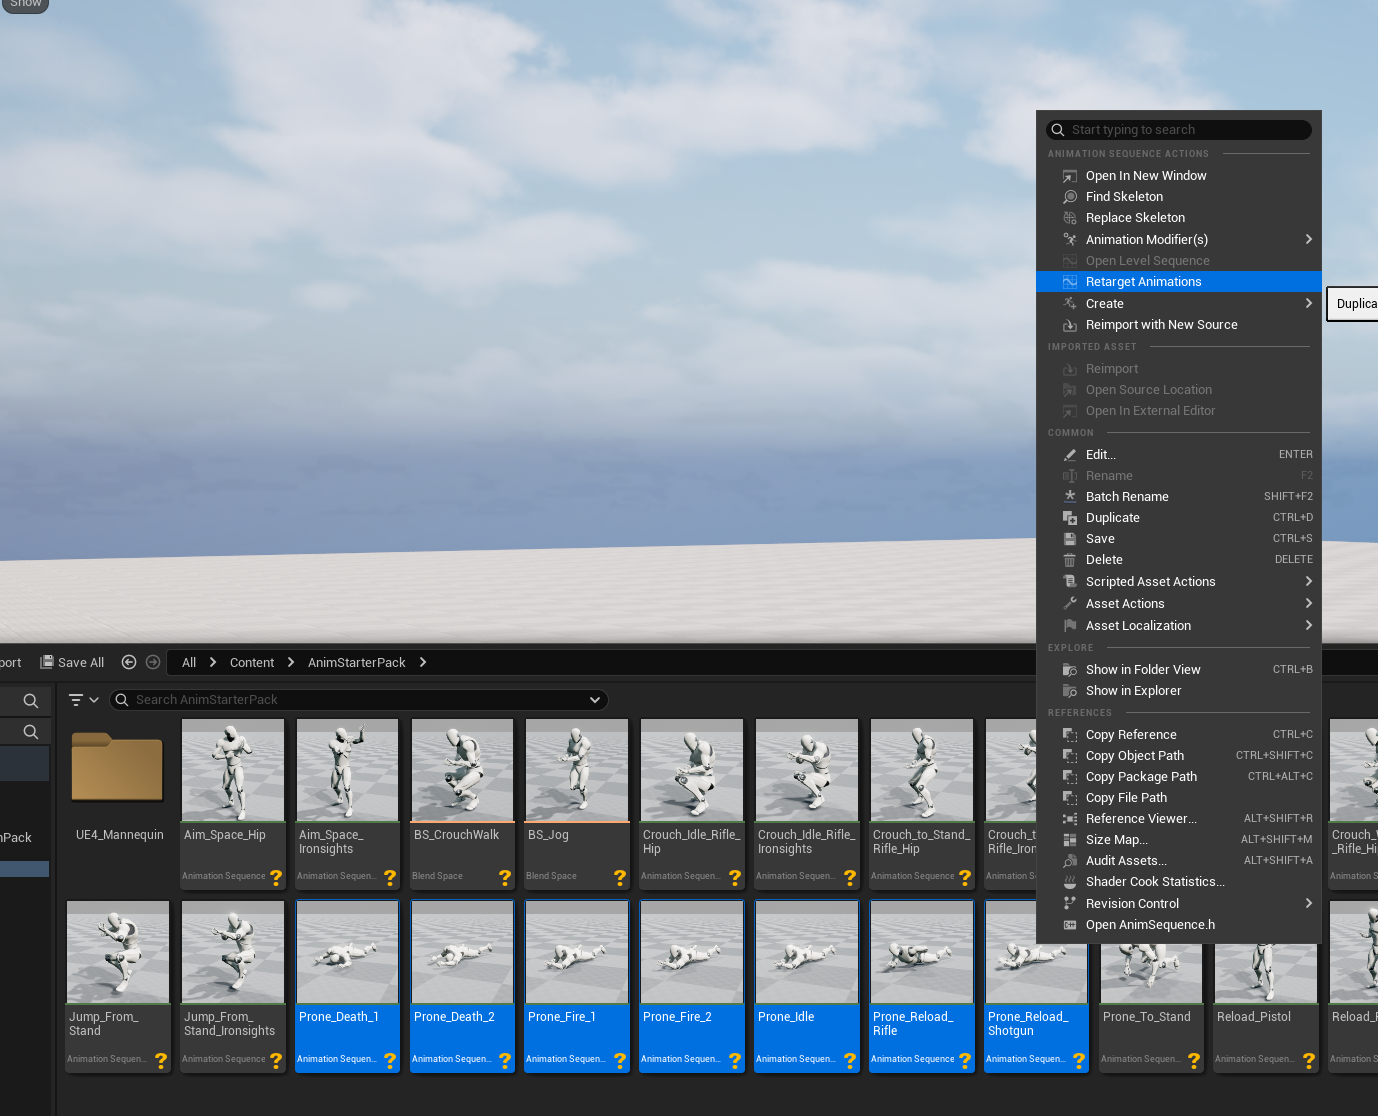The width and height of the screenshot is (1378, 1116).
Task: Select the Prone_Idle animation thumbnail
Action: (x=806, y=953)
